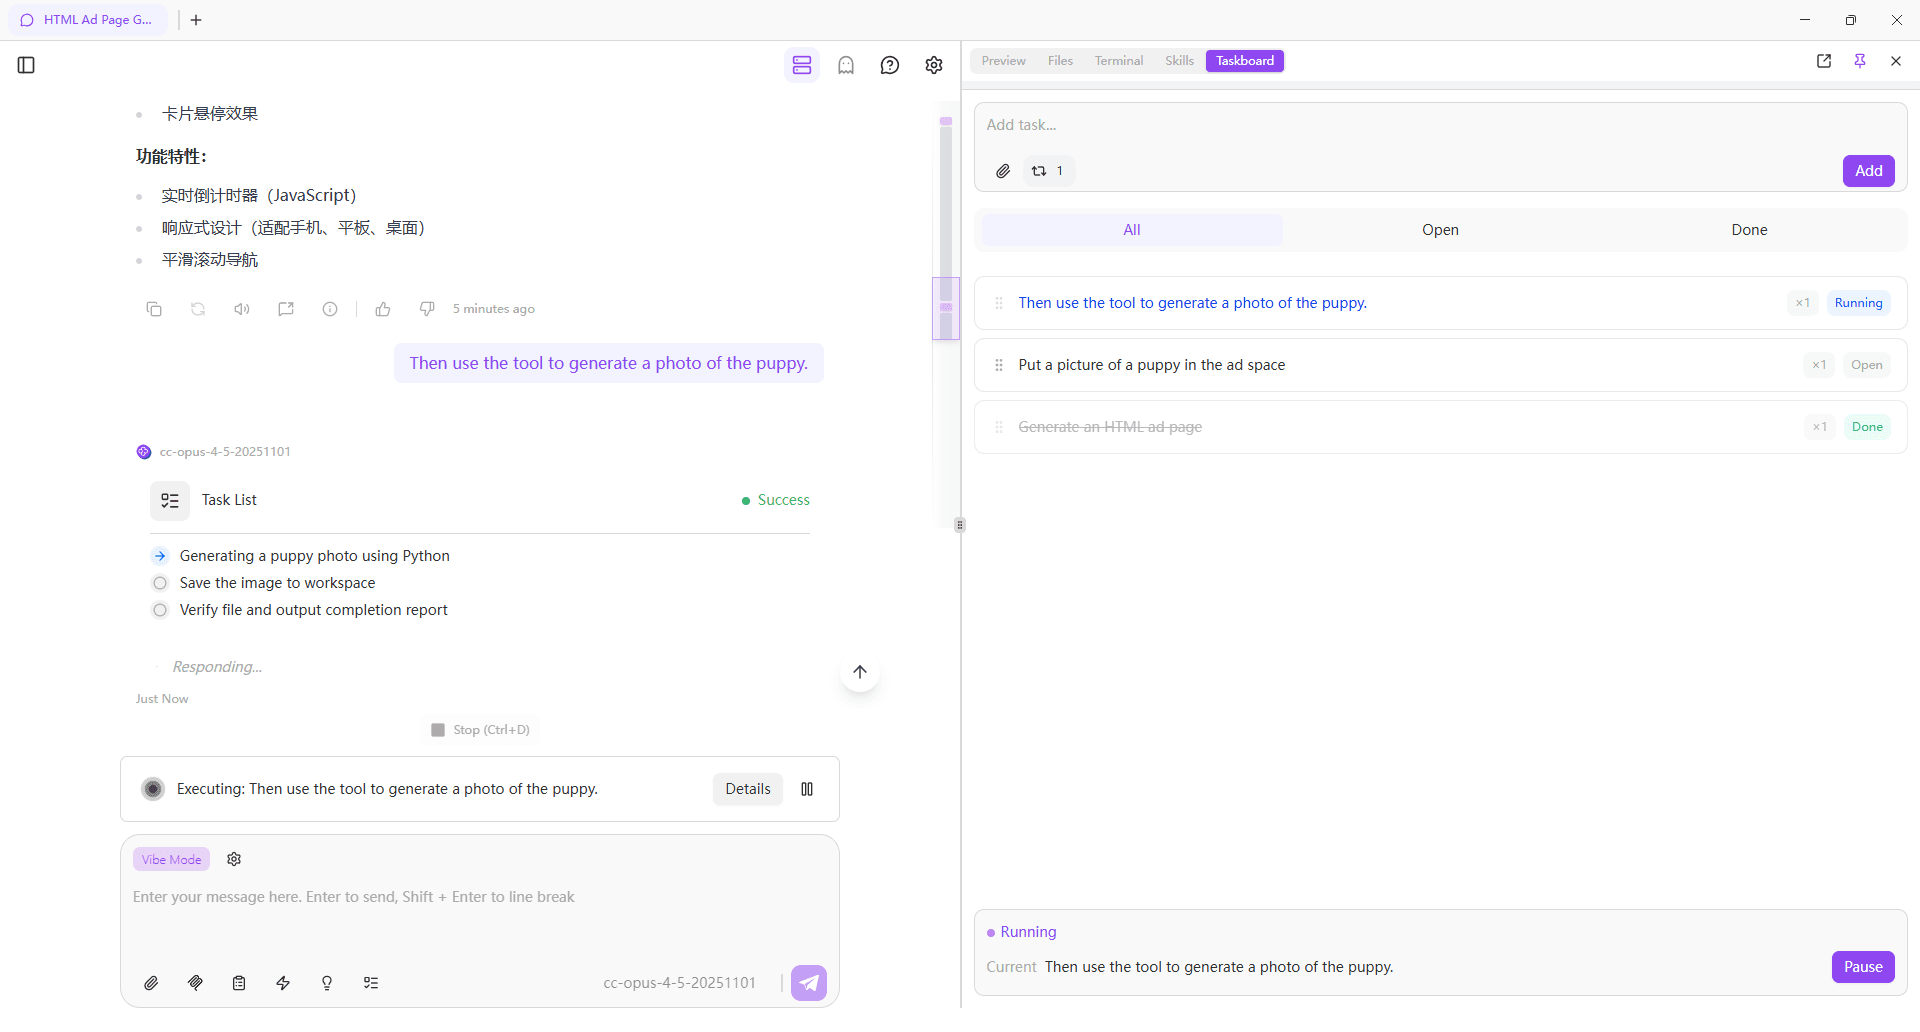This screenshot has height=1032, width=1920.
Task: Read the message aloud with speaker icon
Action: click(x=241, y=309)
